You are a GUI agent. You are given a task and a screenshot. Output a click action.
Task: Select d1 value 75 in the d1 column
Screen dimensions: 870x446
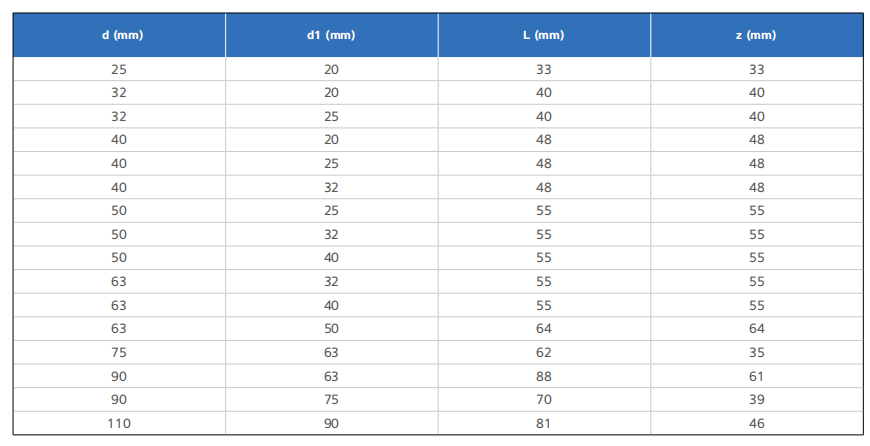point(332,399)
